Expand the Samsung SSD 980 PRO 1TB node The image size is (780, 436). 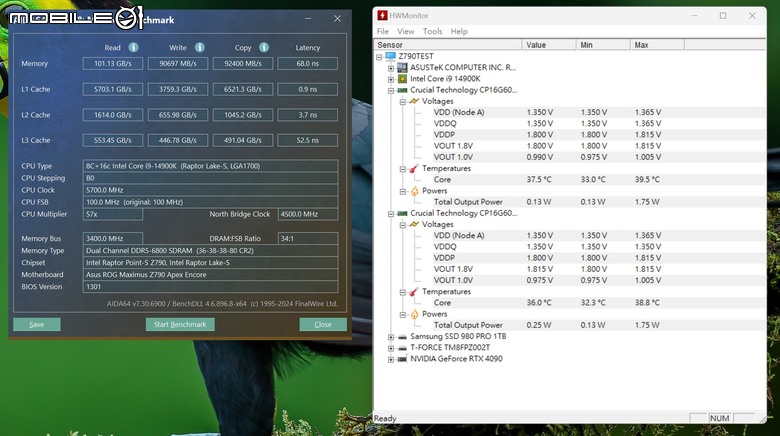390,336
